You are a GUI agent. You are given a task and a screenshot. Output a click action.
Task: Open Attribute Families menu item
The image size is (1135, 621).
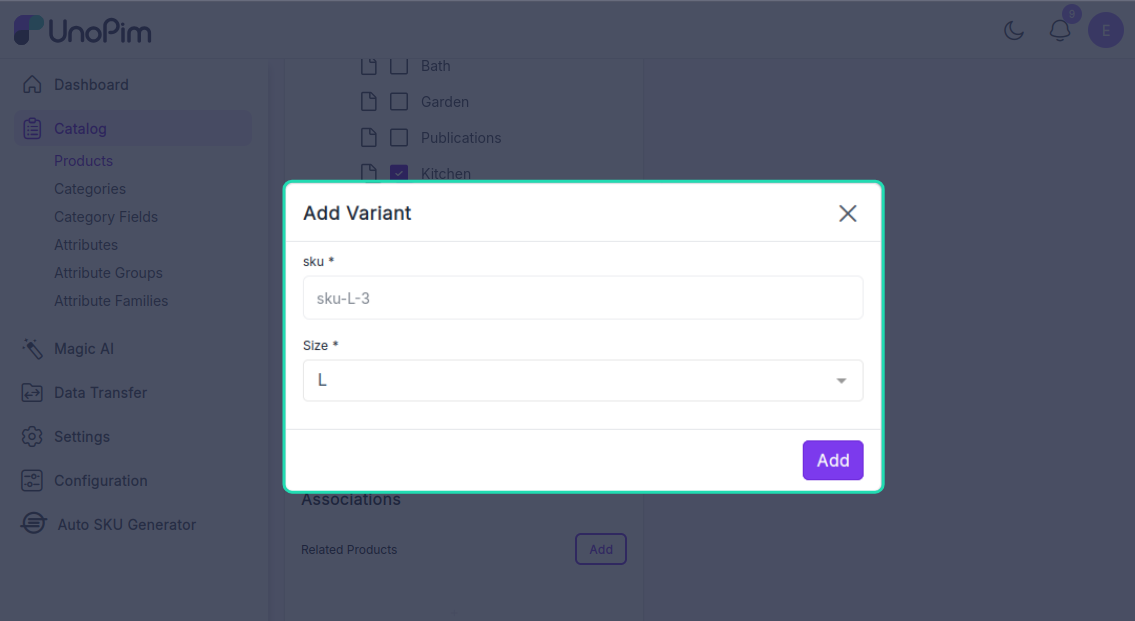(111, 301)
